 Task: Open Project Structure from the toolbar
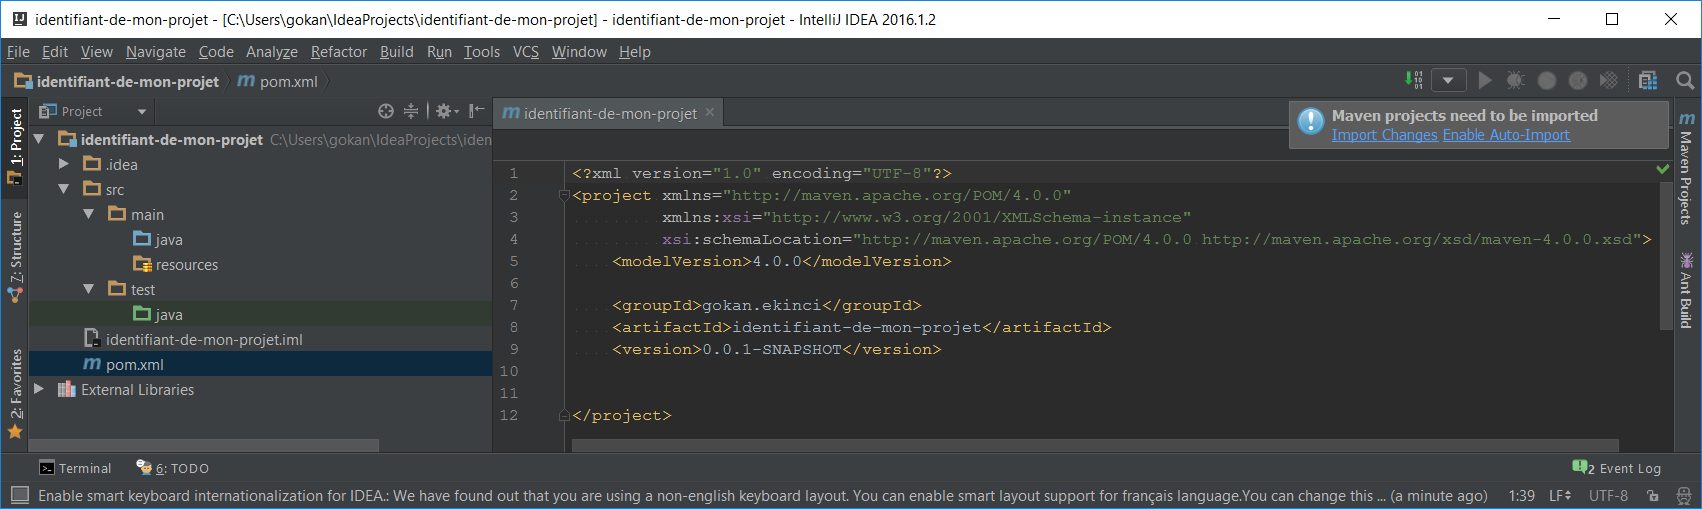pos(1648,80)
